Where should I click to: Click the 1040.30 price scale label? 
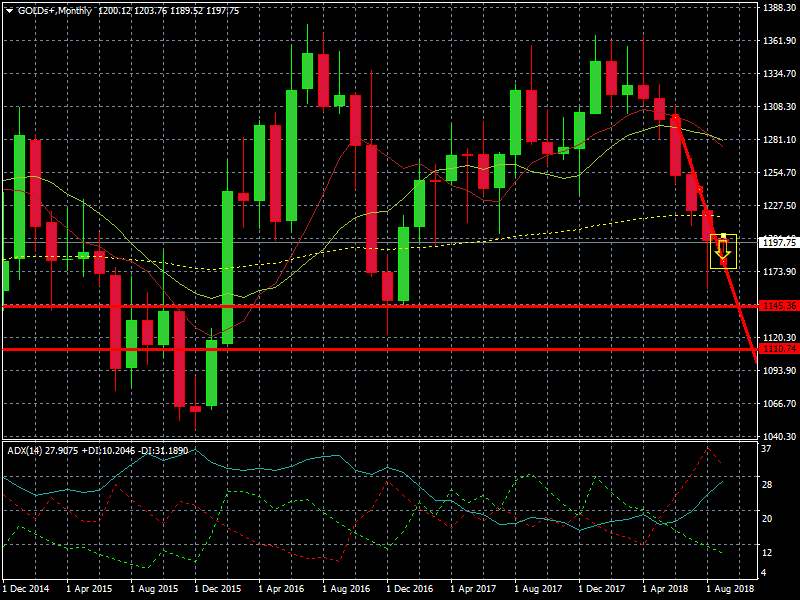[778, 437]
